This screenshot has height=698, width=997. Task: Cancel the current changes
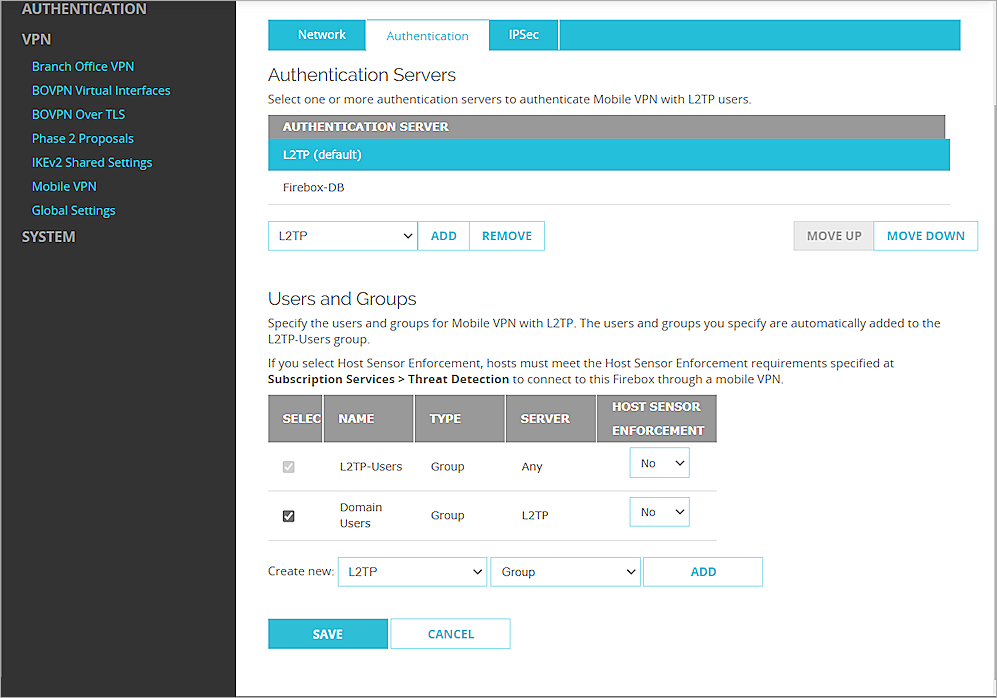[x=450, y=633]
